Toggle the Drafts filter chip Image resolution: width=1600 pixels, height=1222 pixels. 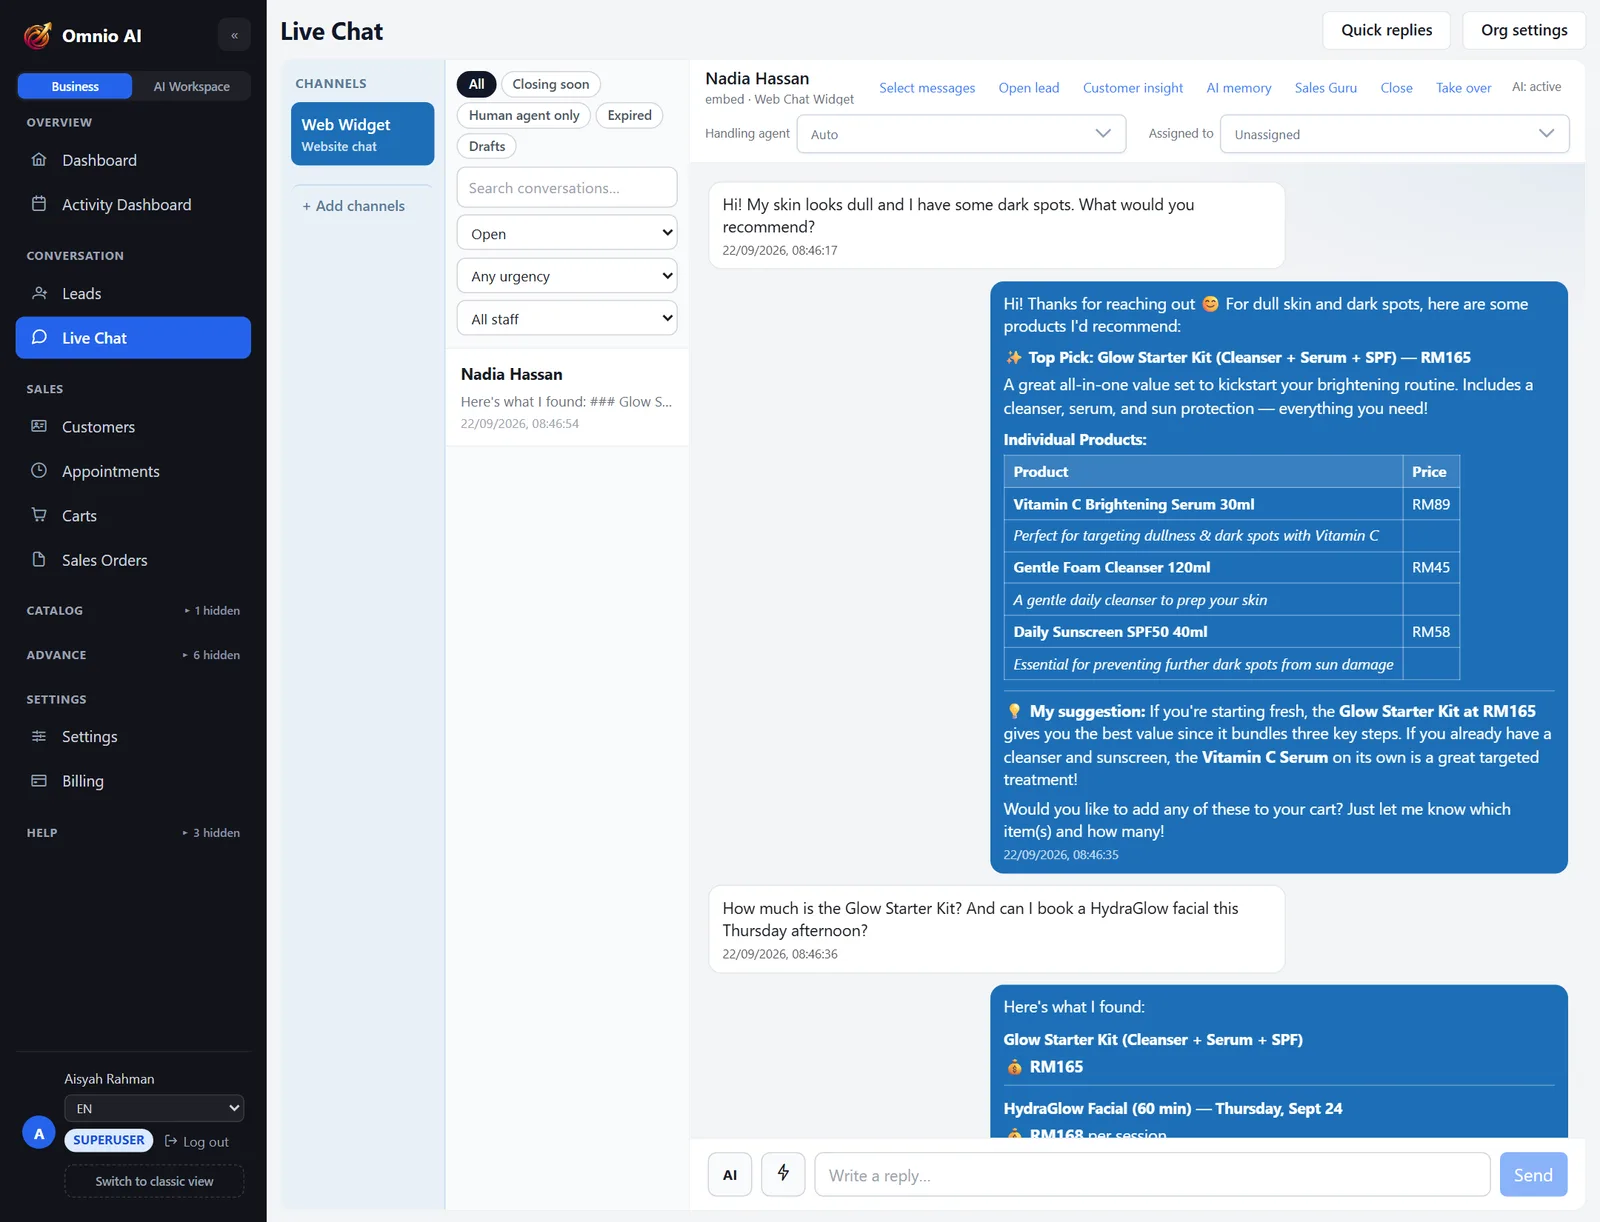pos(487,146)
